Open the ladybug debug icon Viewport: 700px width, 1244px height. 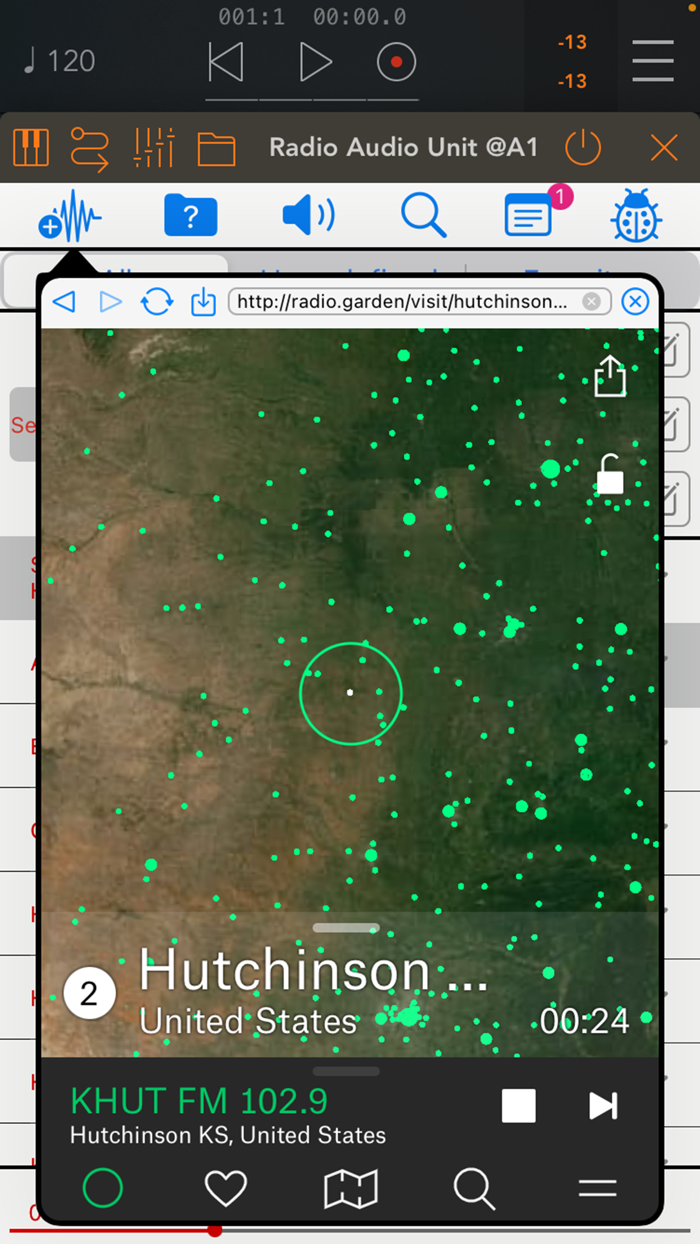(637, 216)
